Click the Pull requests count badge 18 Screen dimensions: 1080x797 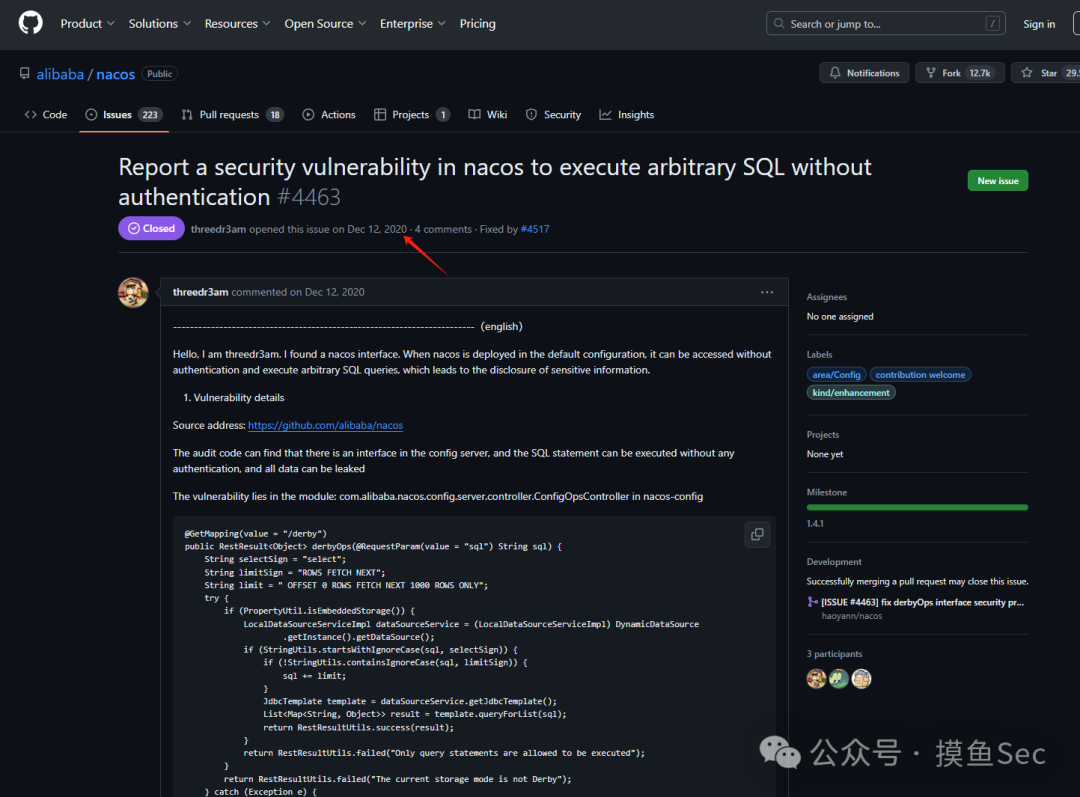coord(275,115)
